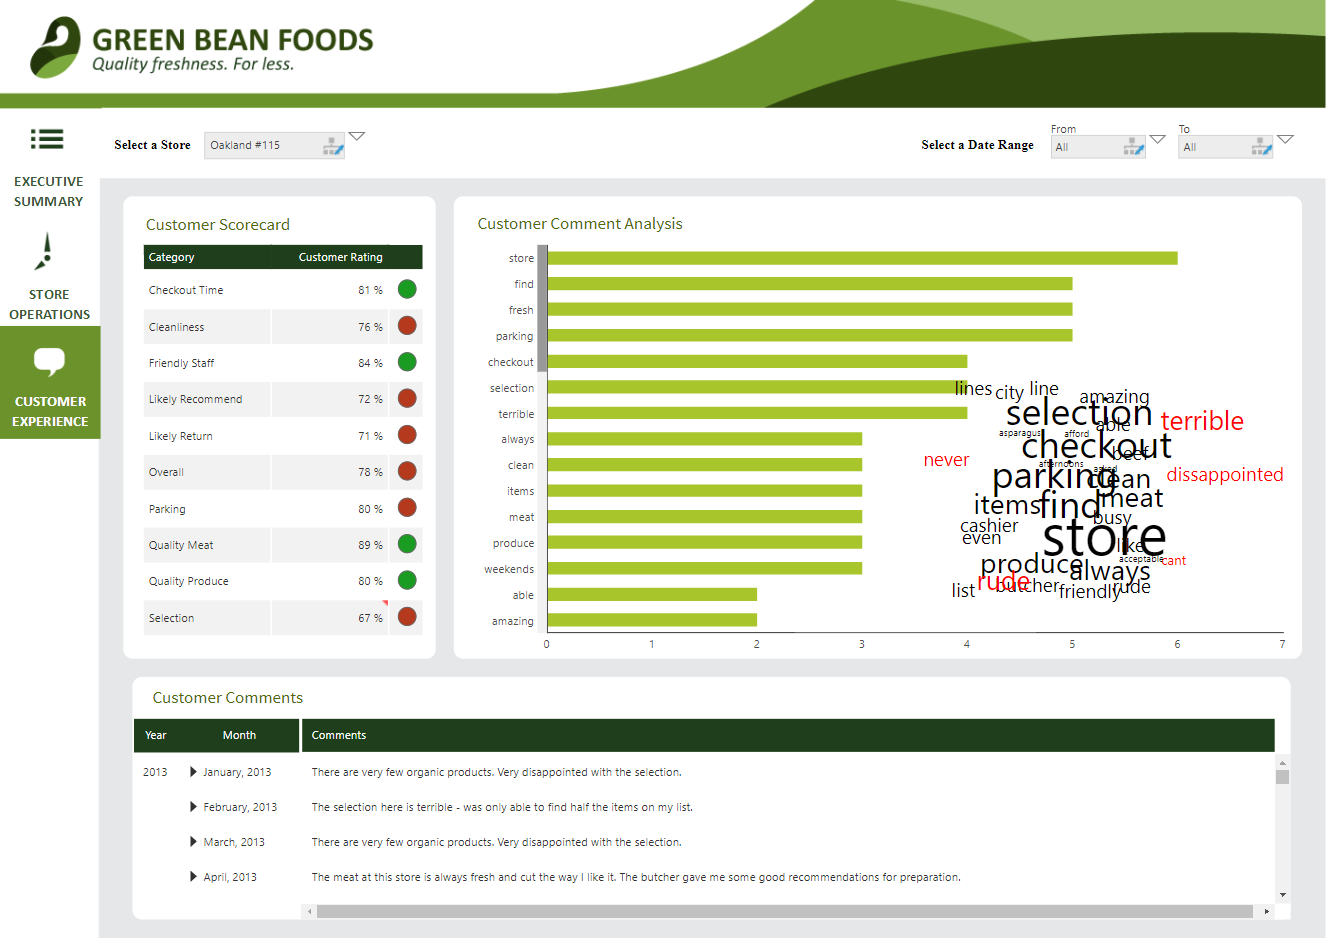Click the To date hierarchy picker icon
The width and height of the screenshot is (1327, 938).
(1261, 147)
